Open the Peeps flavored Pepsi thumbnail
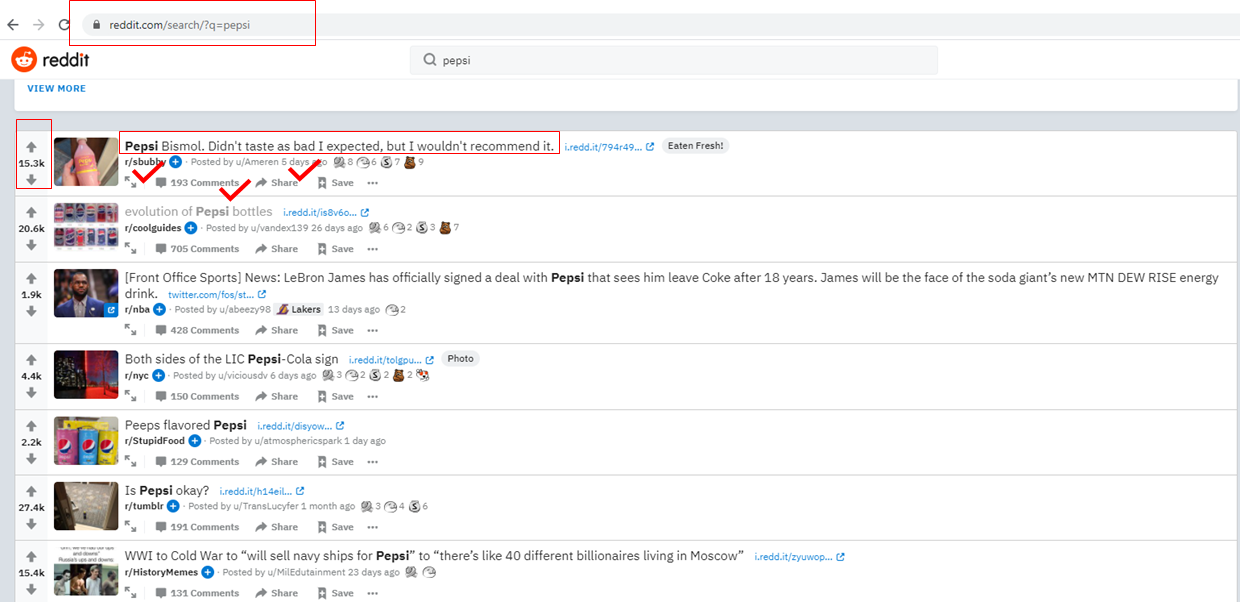Screen dimensions: 1240x602 [86, 441]
